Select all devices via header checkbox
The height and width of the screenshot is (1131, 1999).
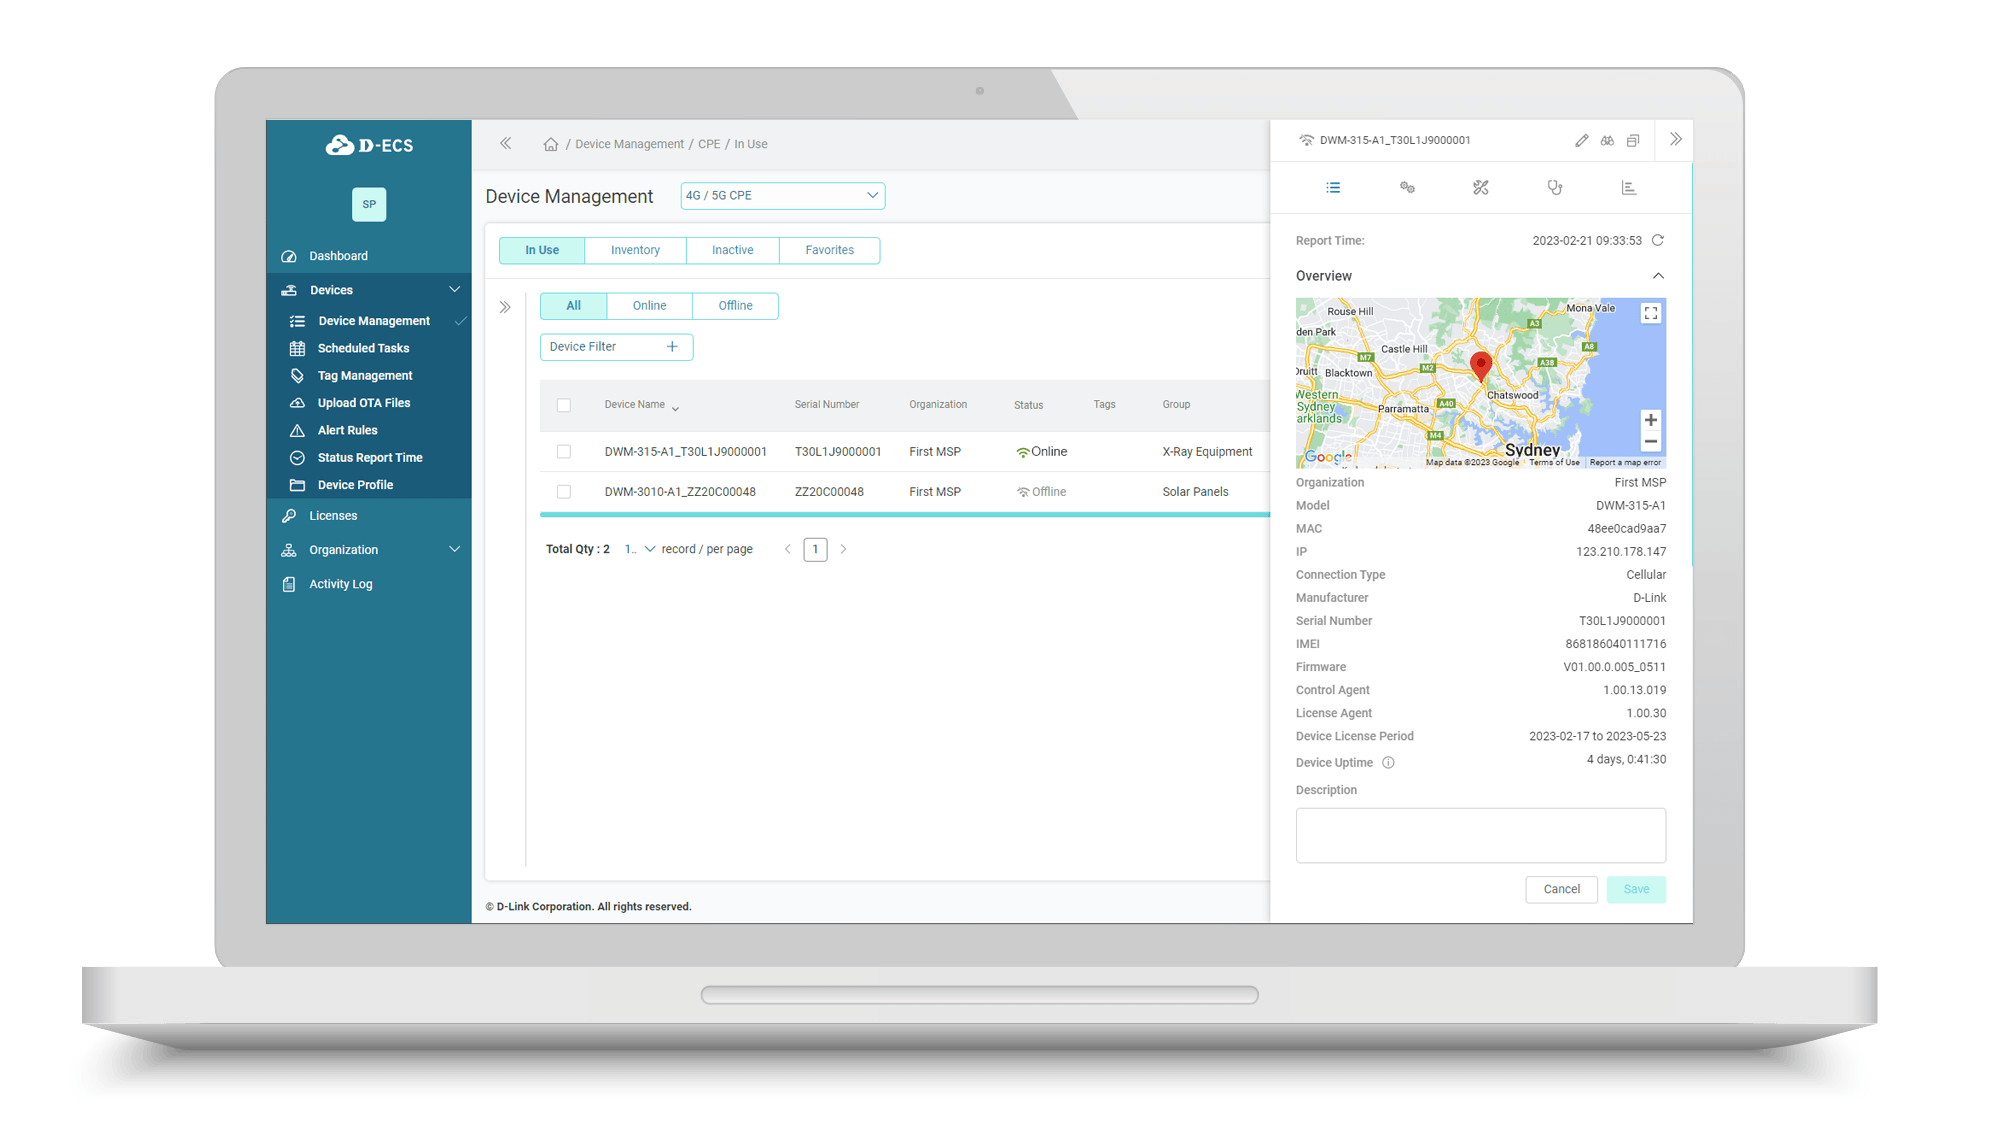pos(564,405)
